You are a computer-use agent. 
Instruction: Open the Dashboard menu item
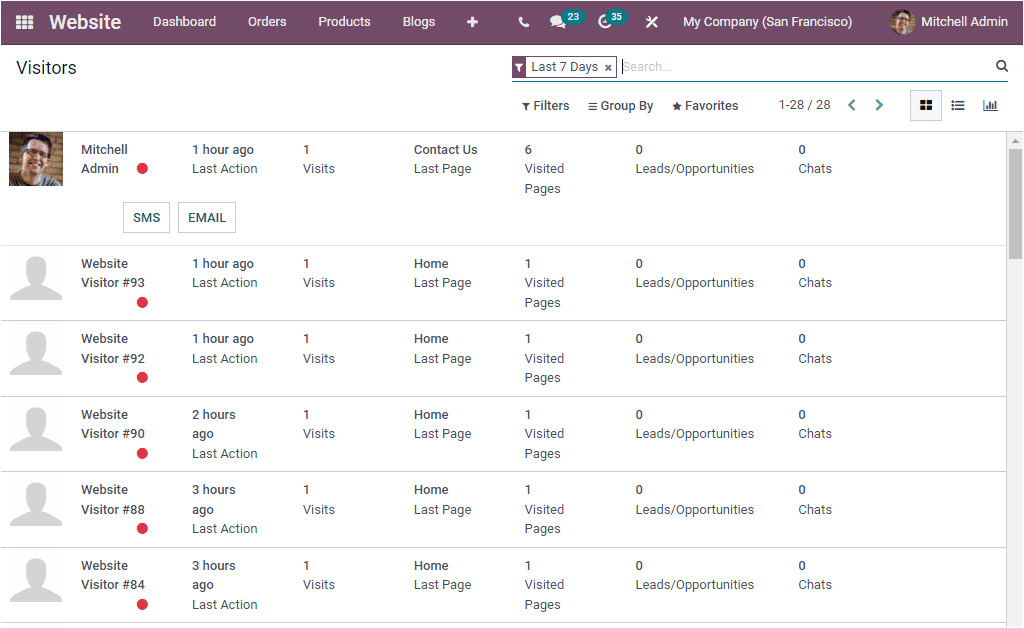184,21
